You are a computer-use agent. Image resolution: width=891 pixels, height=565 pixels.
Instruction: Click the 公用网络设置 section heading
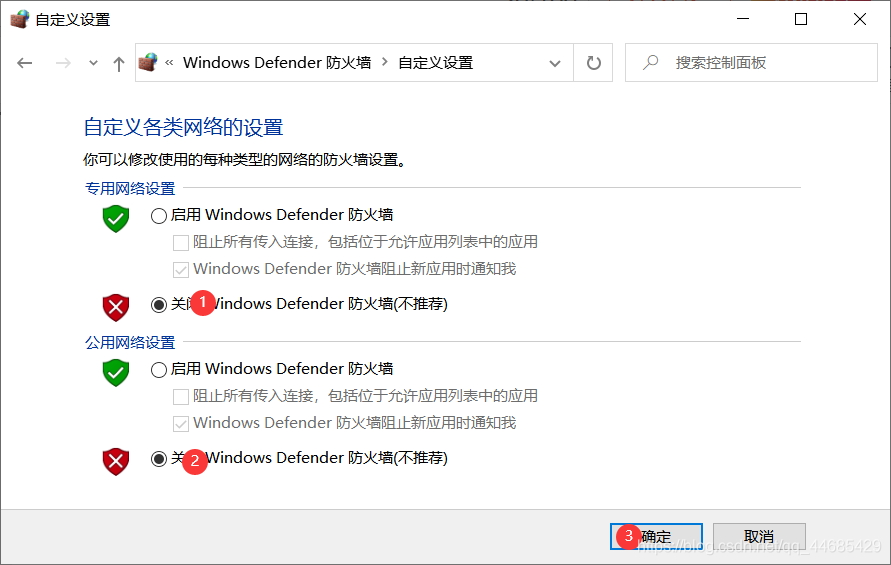point(130,342)
